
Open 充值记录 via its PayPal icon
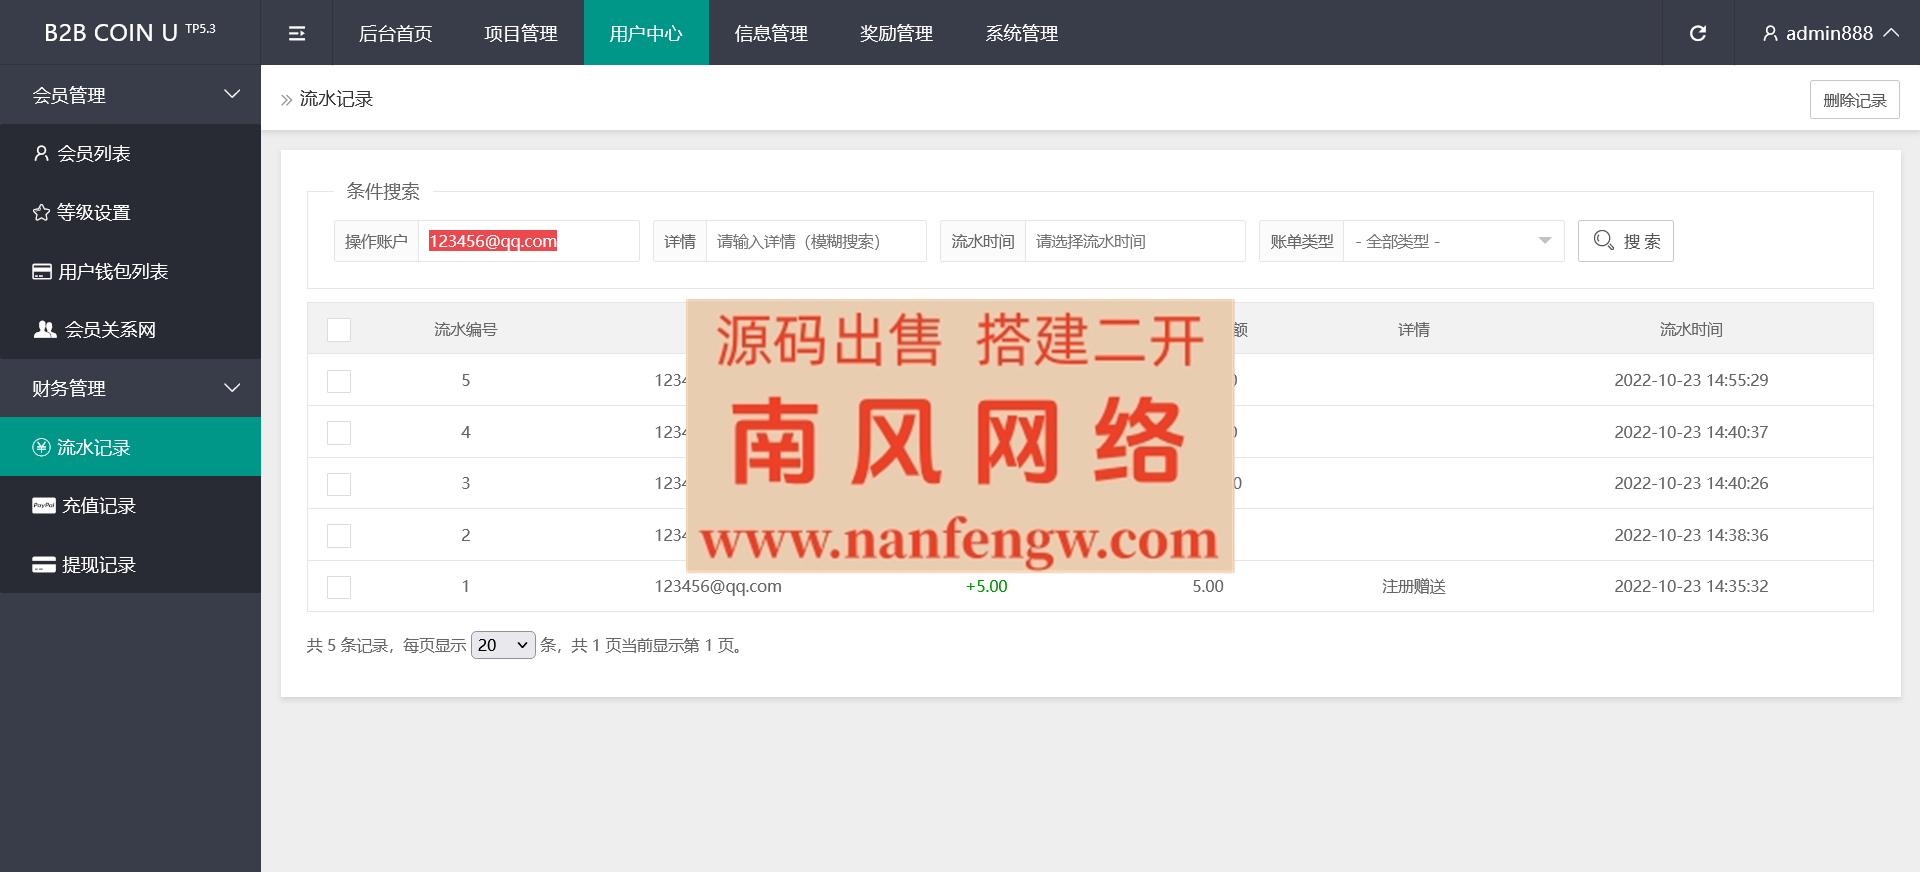[x=43, y=505]
